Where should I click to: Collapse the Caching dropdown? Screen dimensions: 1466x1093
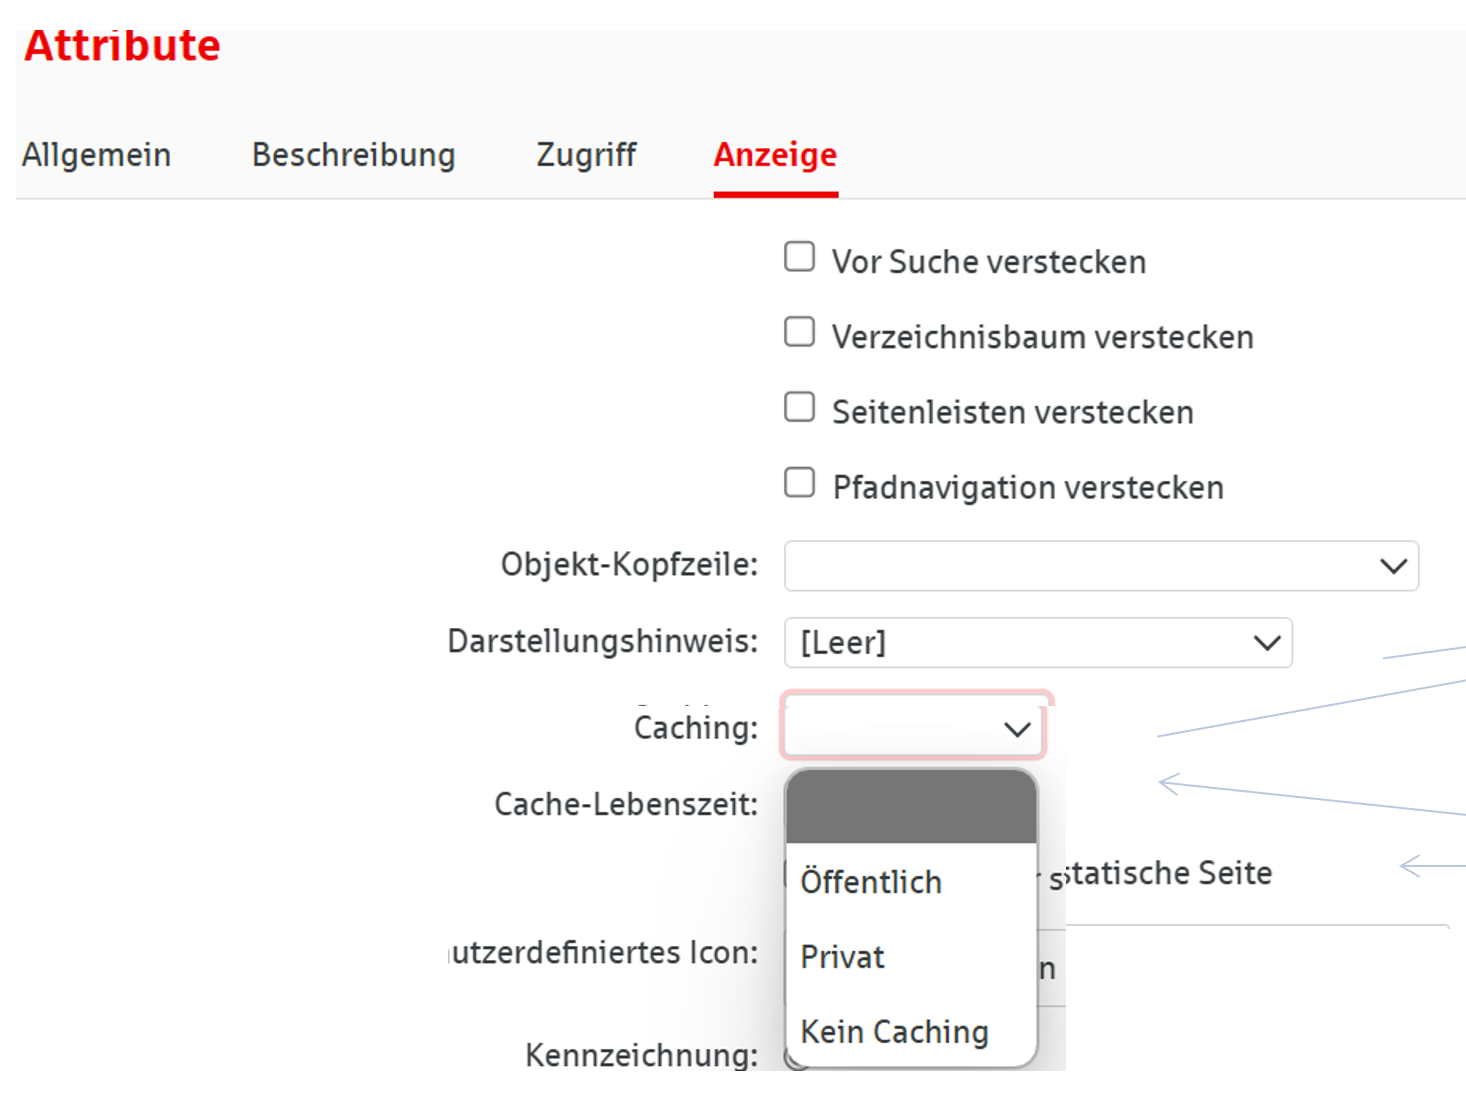tap(912, 729)
